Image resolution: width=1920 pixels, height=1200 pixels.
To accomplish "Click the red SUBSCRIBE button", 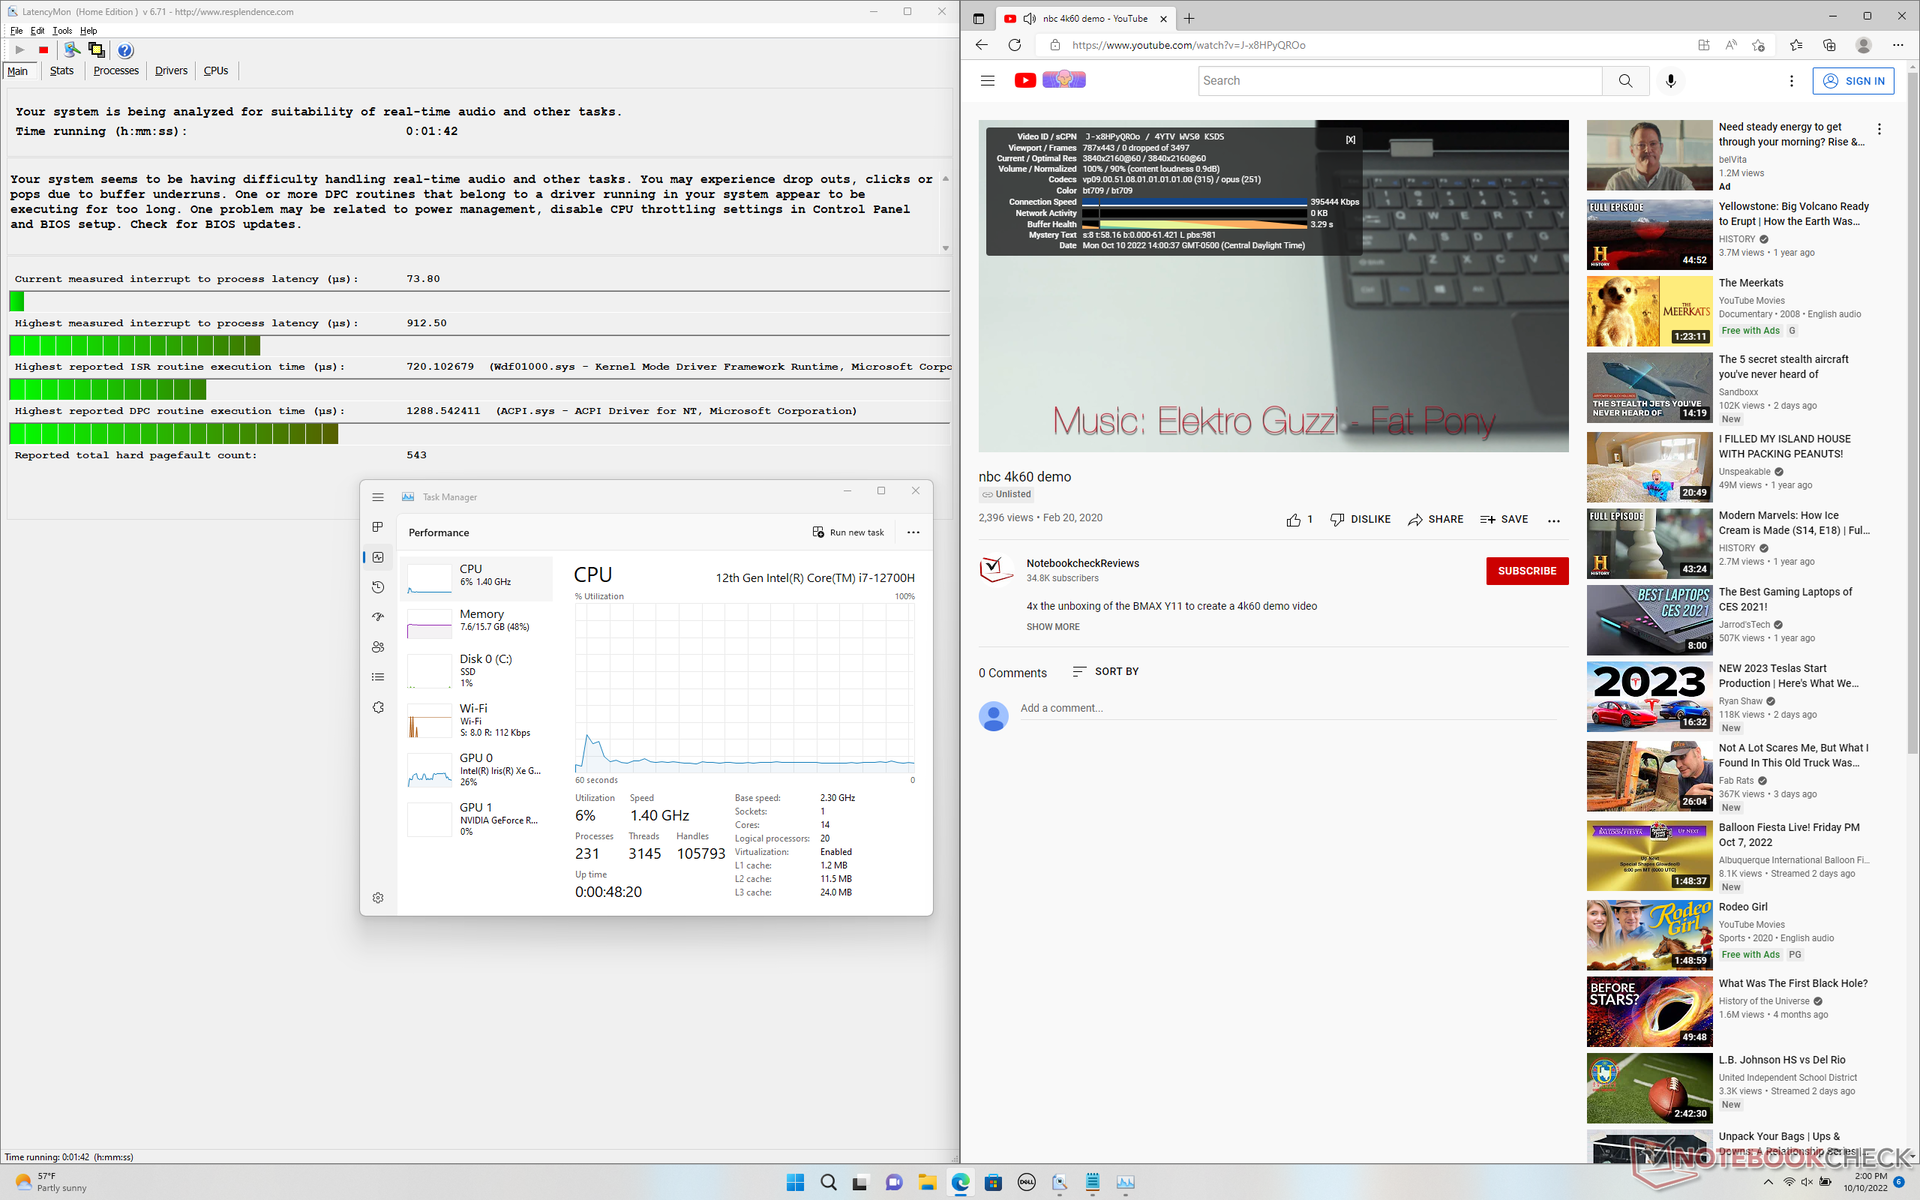I will tap(1526, 571).
